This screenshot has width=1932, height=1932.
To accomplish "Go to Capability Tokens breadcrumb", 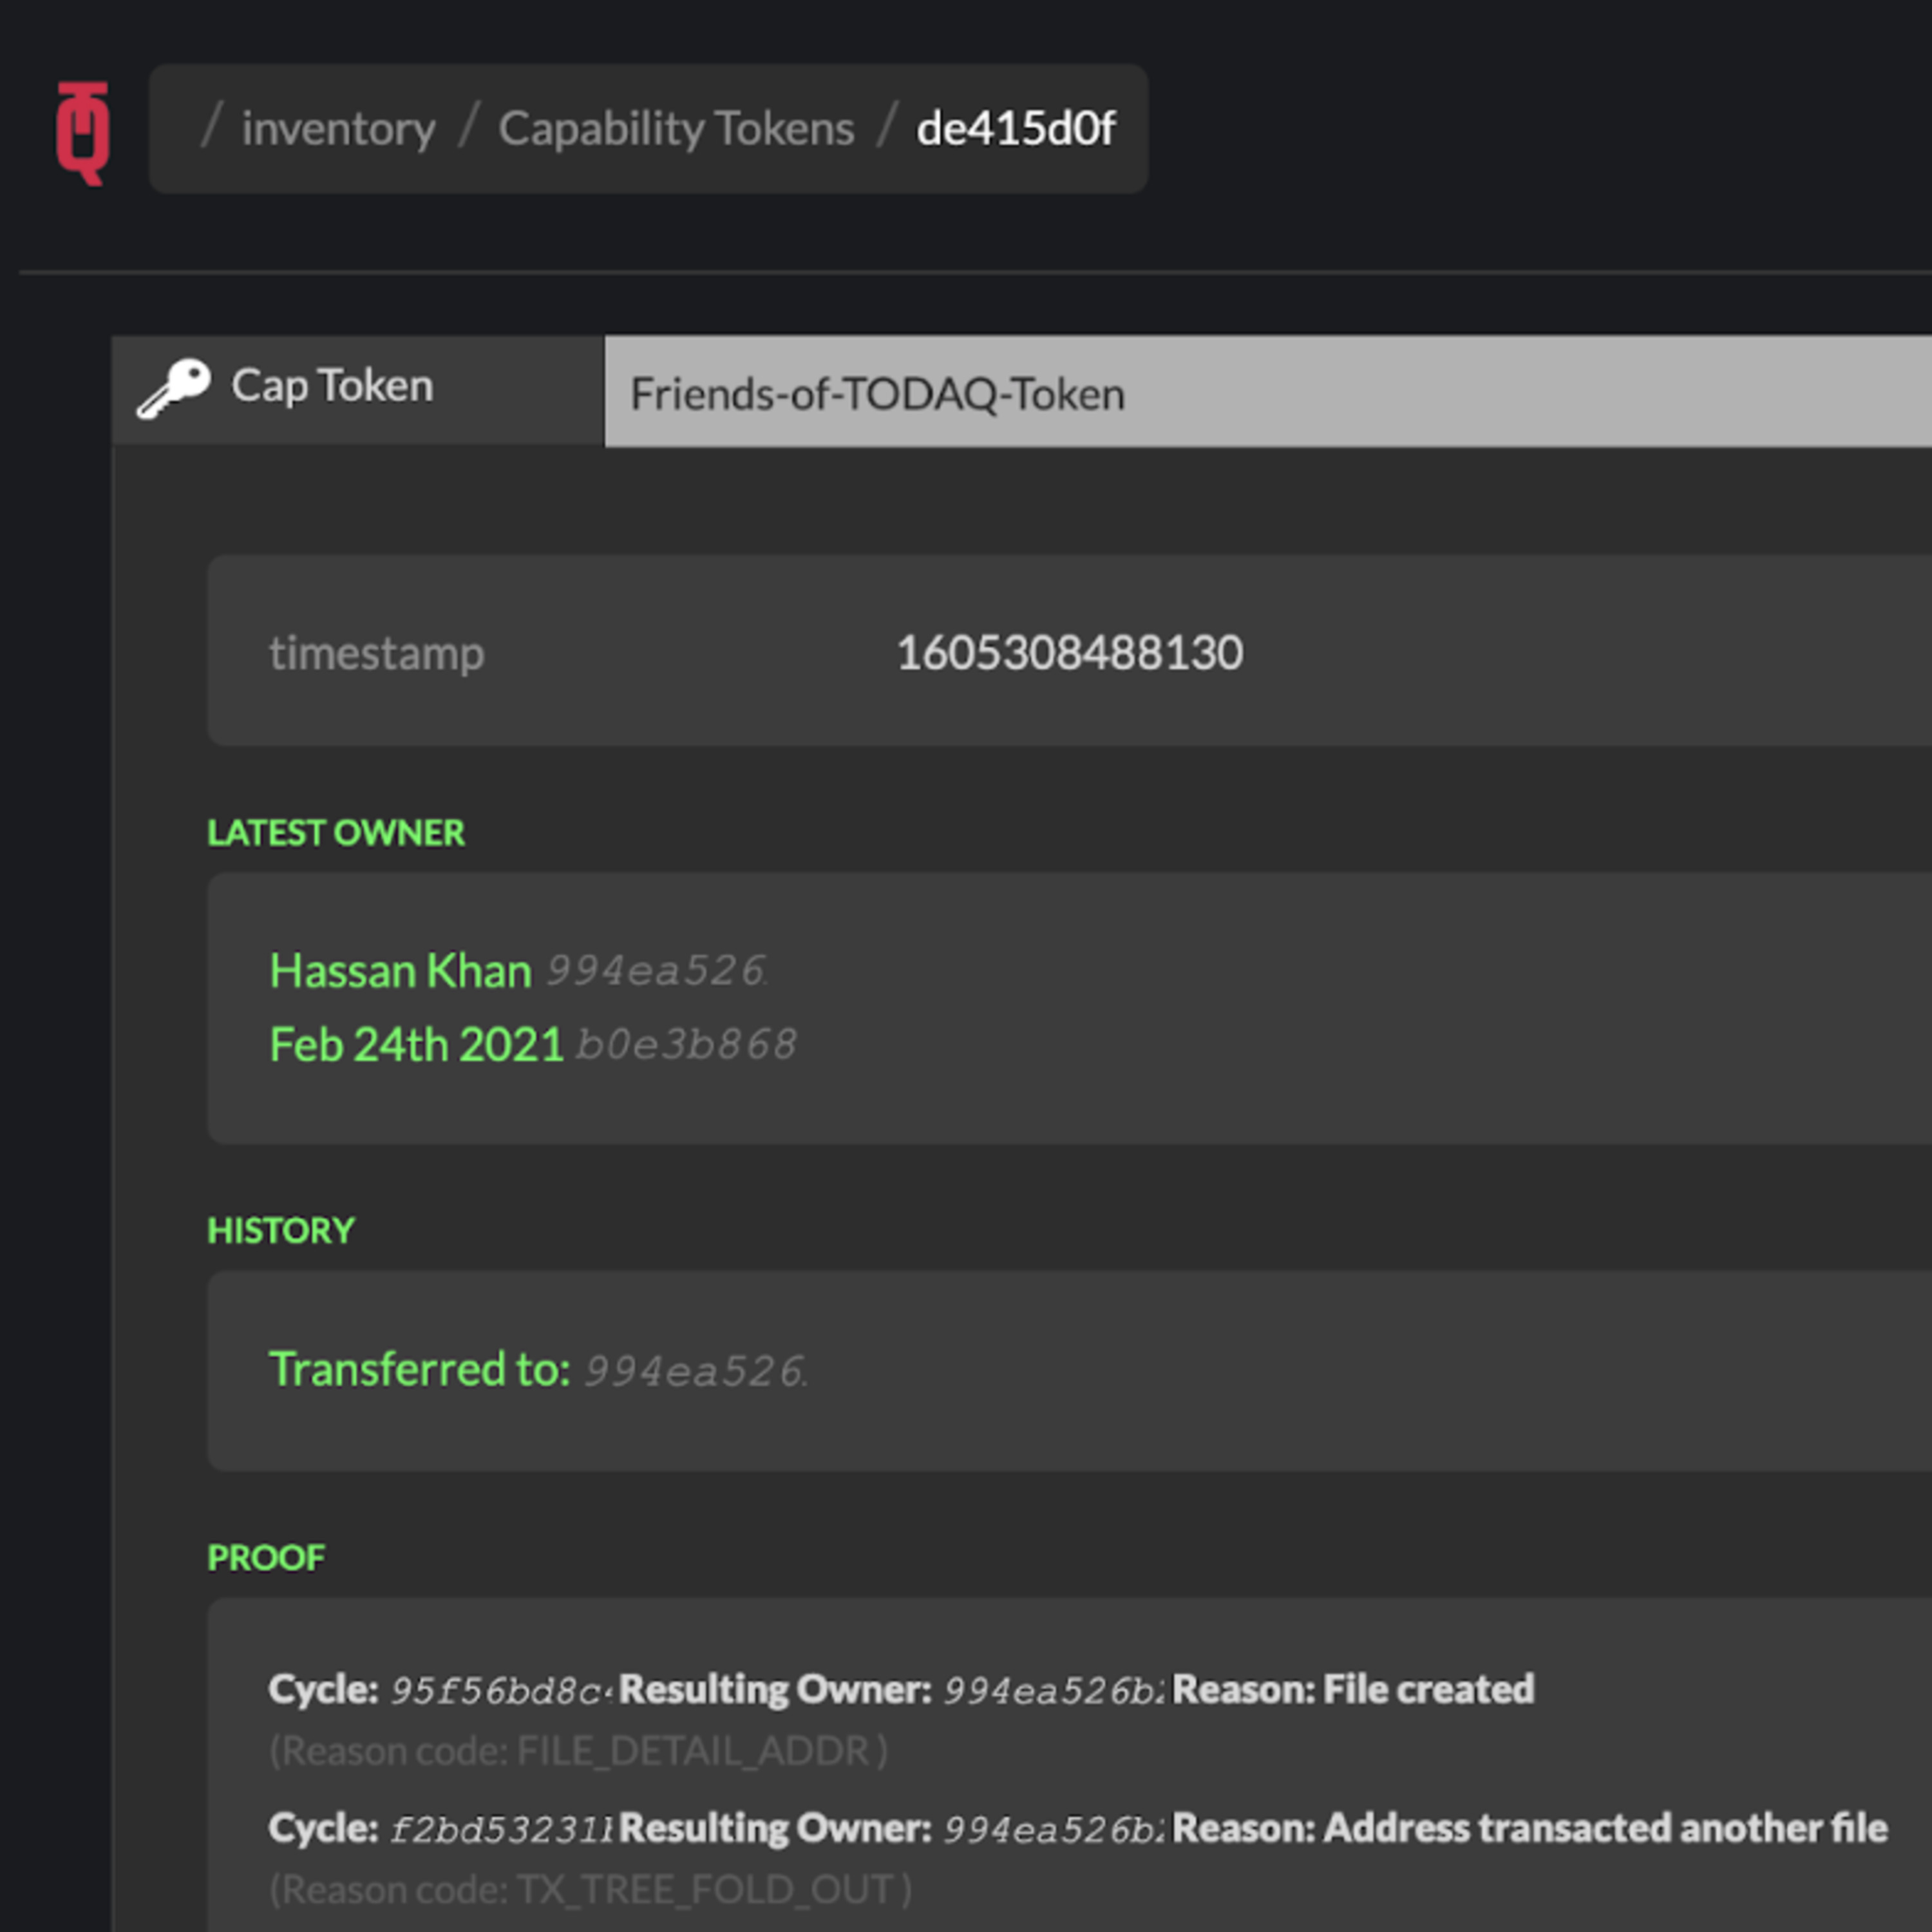I will click(677, 129).
